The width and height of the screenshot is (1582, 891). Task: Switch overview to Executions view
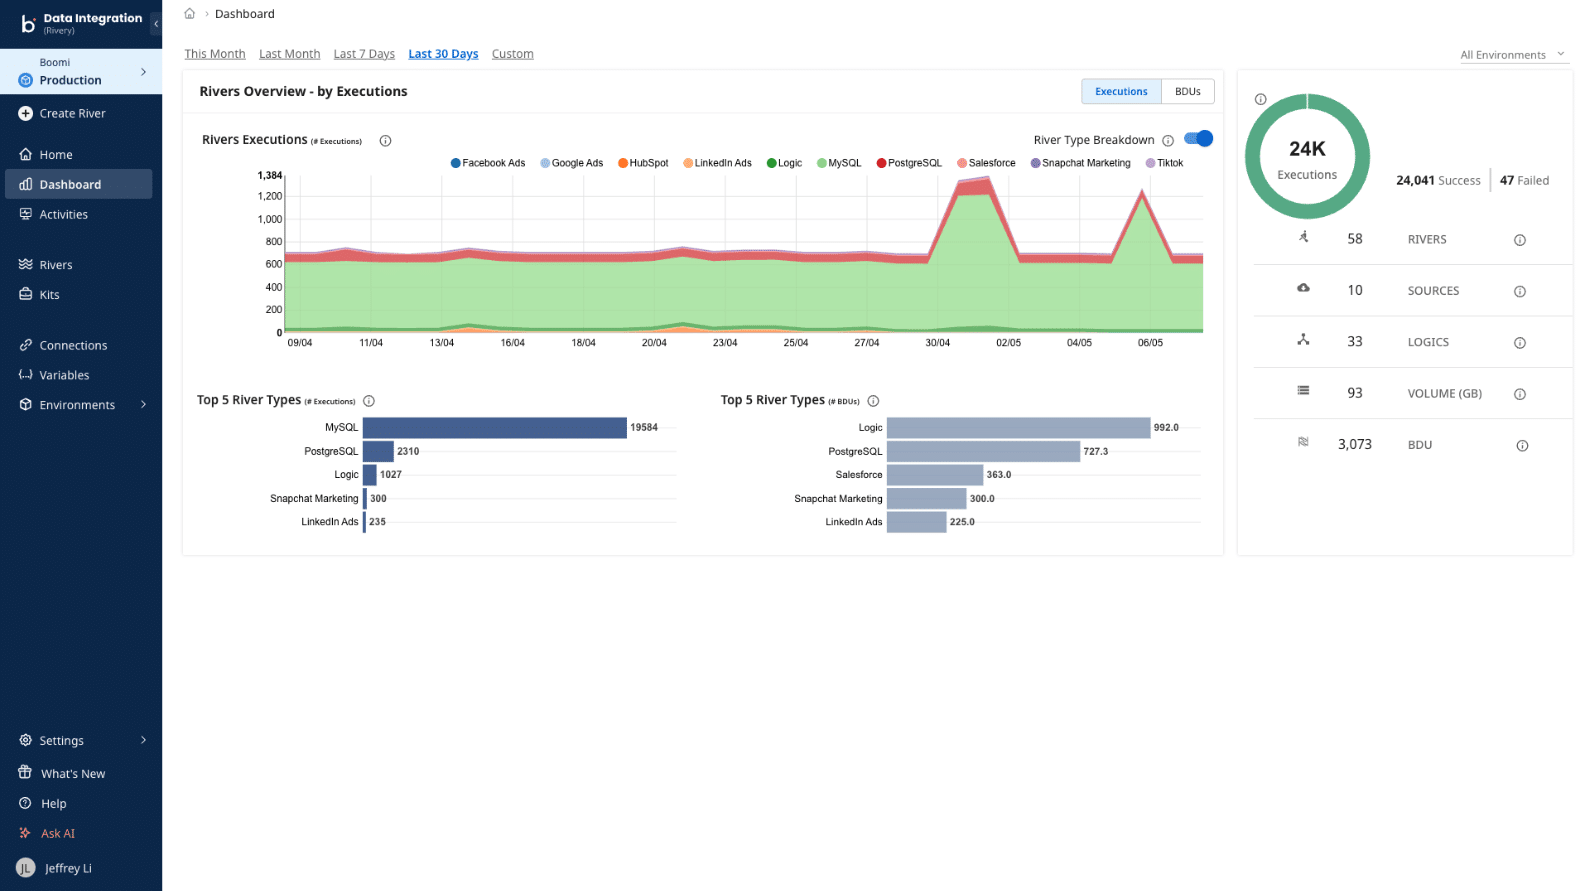coord(1121,91)
